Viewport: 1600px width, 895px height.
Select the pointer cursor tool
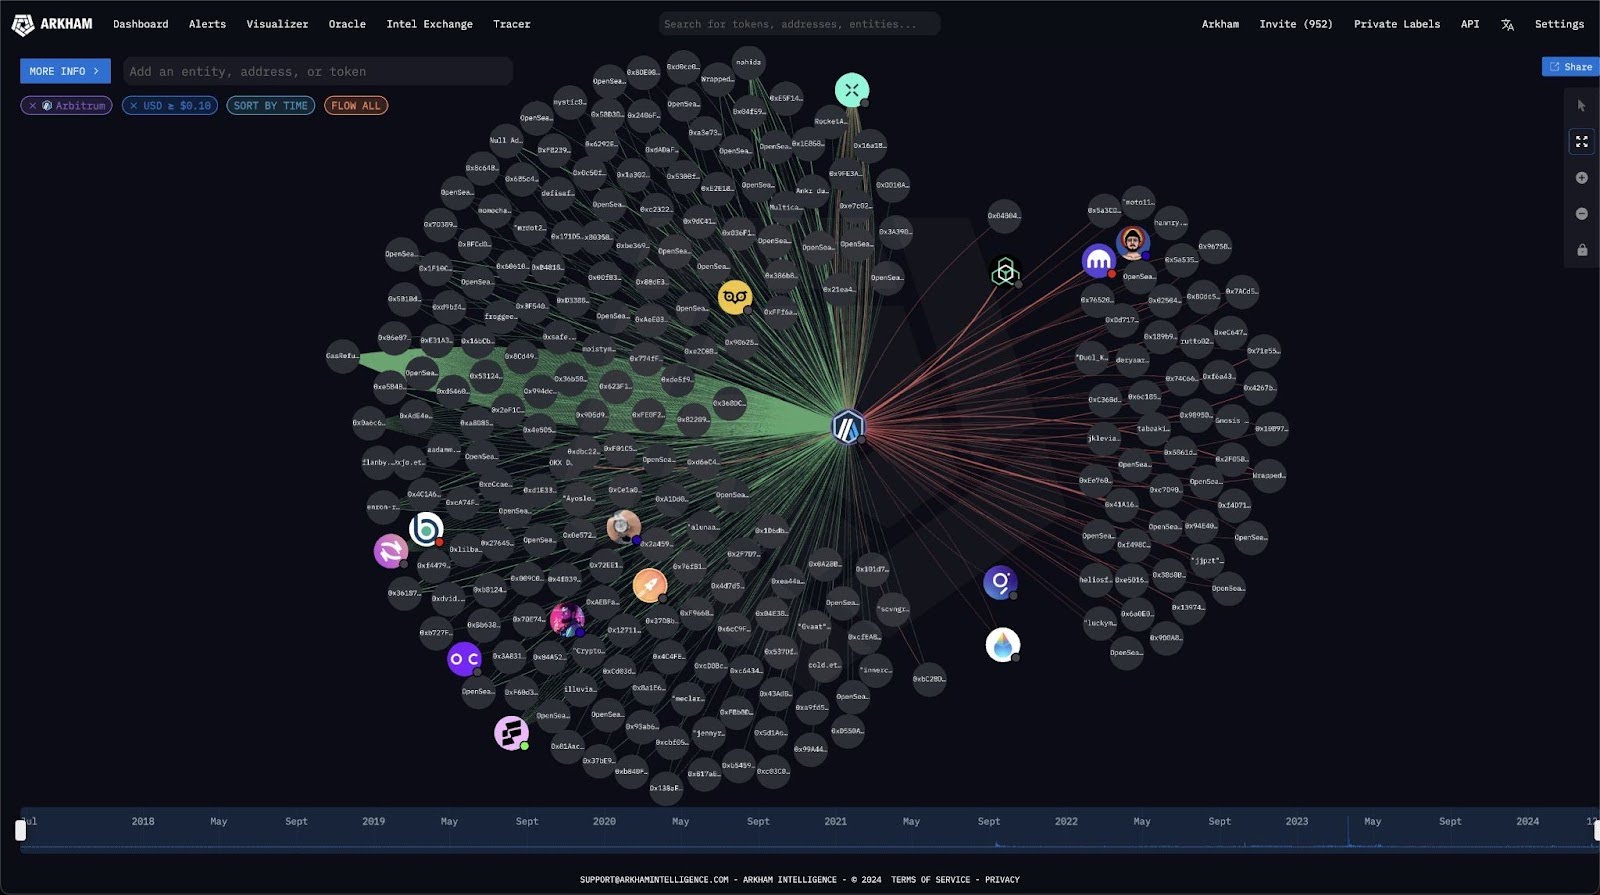(x=1581, y=106)
